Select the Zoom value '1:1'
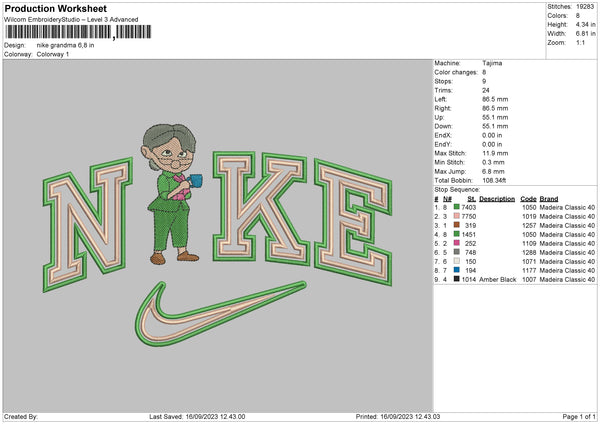 [580, 42]
